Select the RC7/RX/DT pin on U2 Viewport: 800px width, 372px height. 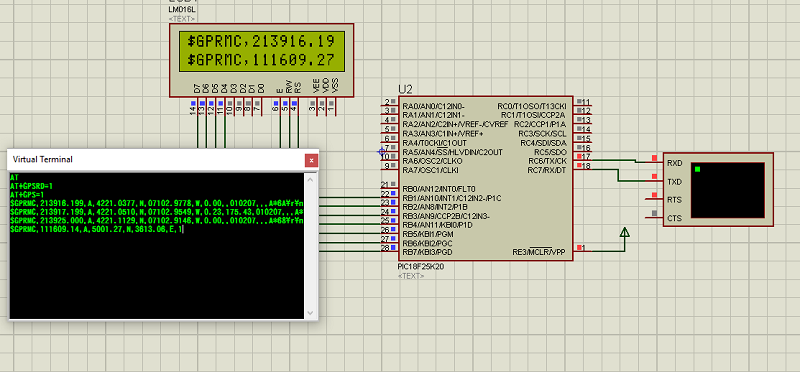[x=546, y=170]
